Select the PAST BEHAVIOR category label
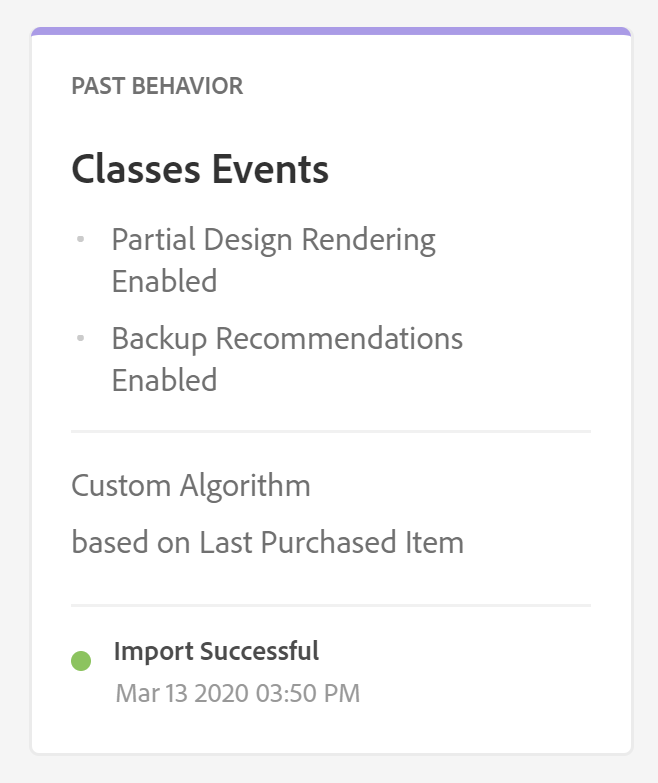658x783 pixels. (x=157, y=86)
